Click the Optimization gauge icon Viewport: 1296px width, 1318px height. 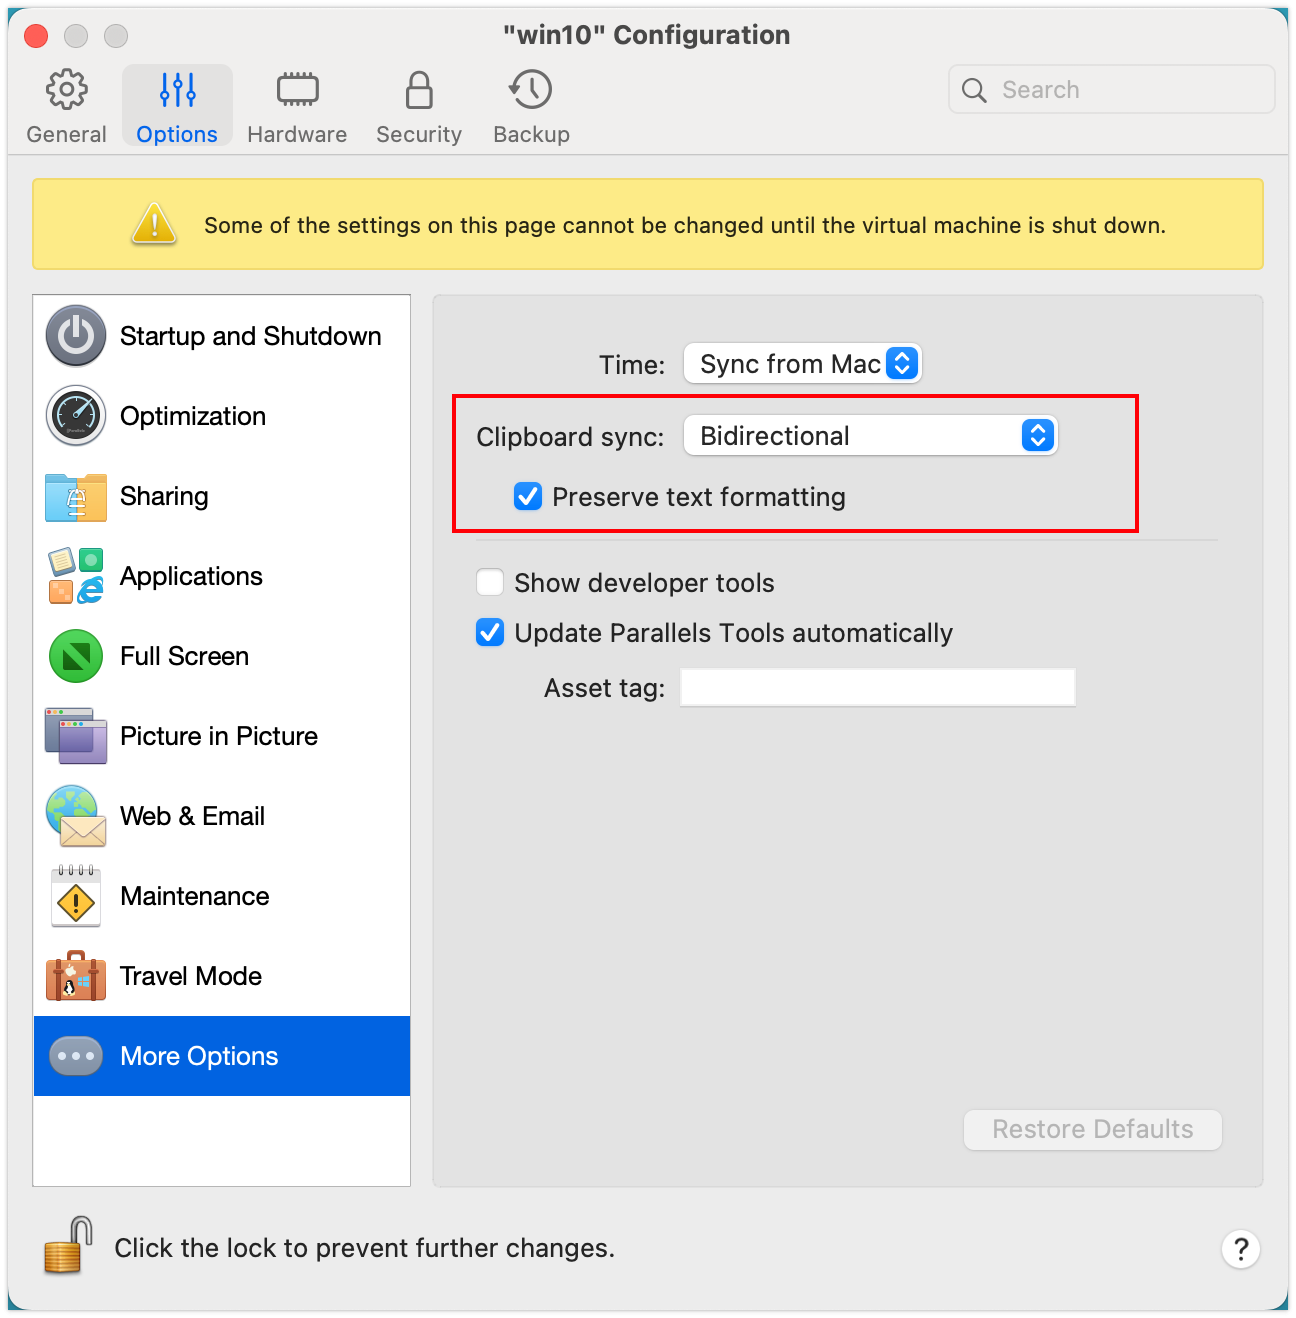pos(76,416)
